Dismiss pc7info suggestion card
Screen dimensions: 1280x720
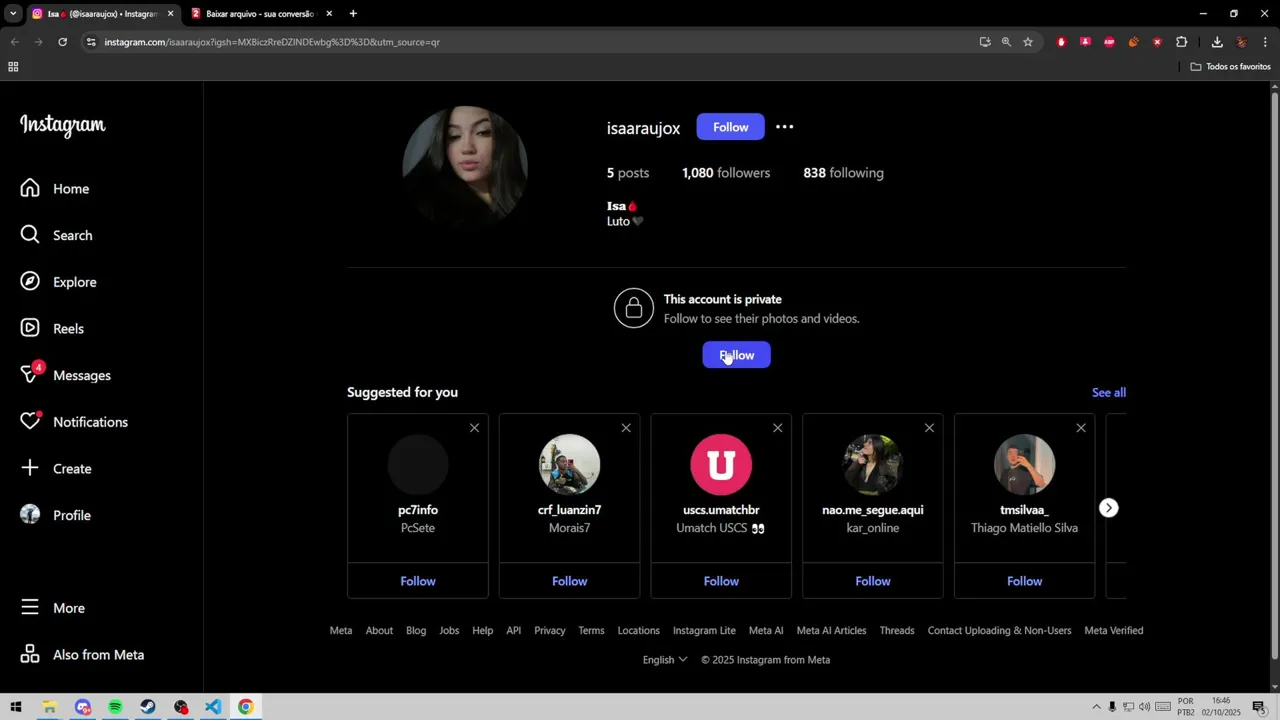(474, 428)
